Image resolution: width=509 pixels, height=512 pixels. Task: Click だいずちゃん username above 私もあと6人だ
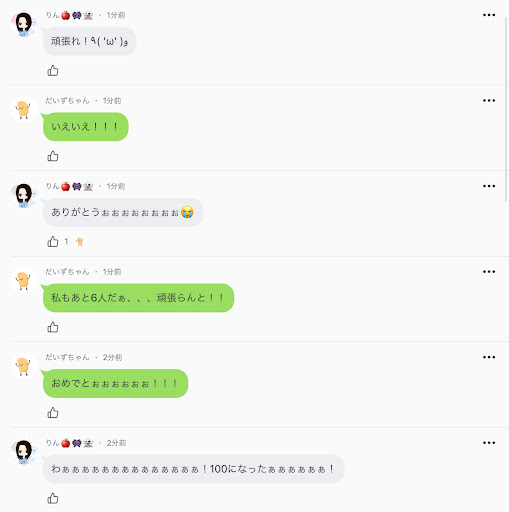68,272
